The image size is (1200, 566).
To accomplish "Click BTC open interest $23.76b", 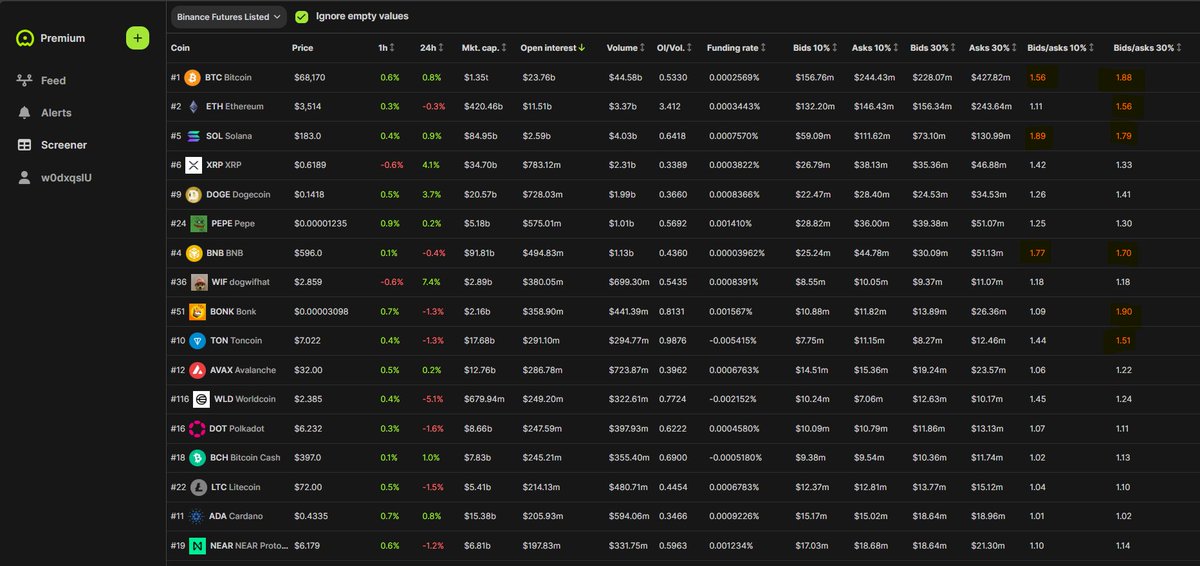I will (x=540, y=77).
